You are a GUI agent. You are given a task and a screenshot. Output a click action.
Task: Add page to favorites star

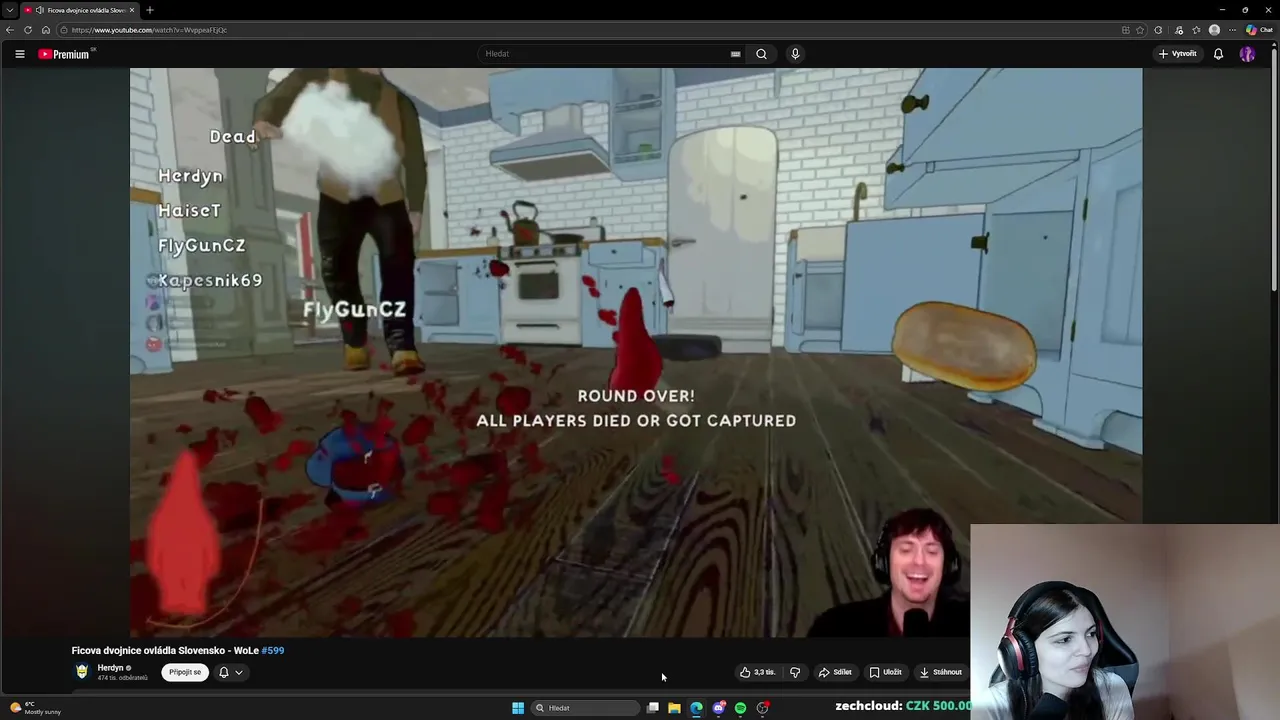point(1140,30)
